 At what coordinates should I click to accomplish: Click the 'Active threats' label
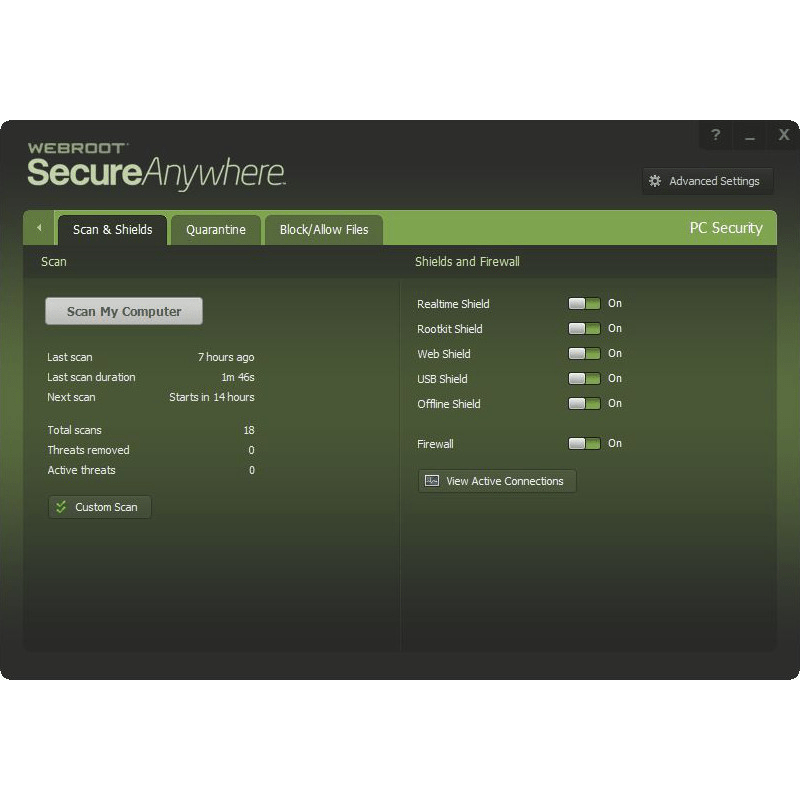point(81,470)
